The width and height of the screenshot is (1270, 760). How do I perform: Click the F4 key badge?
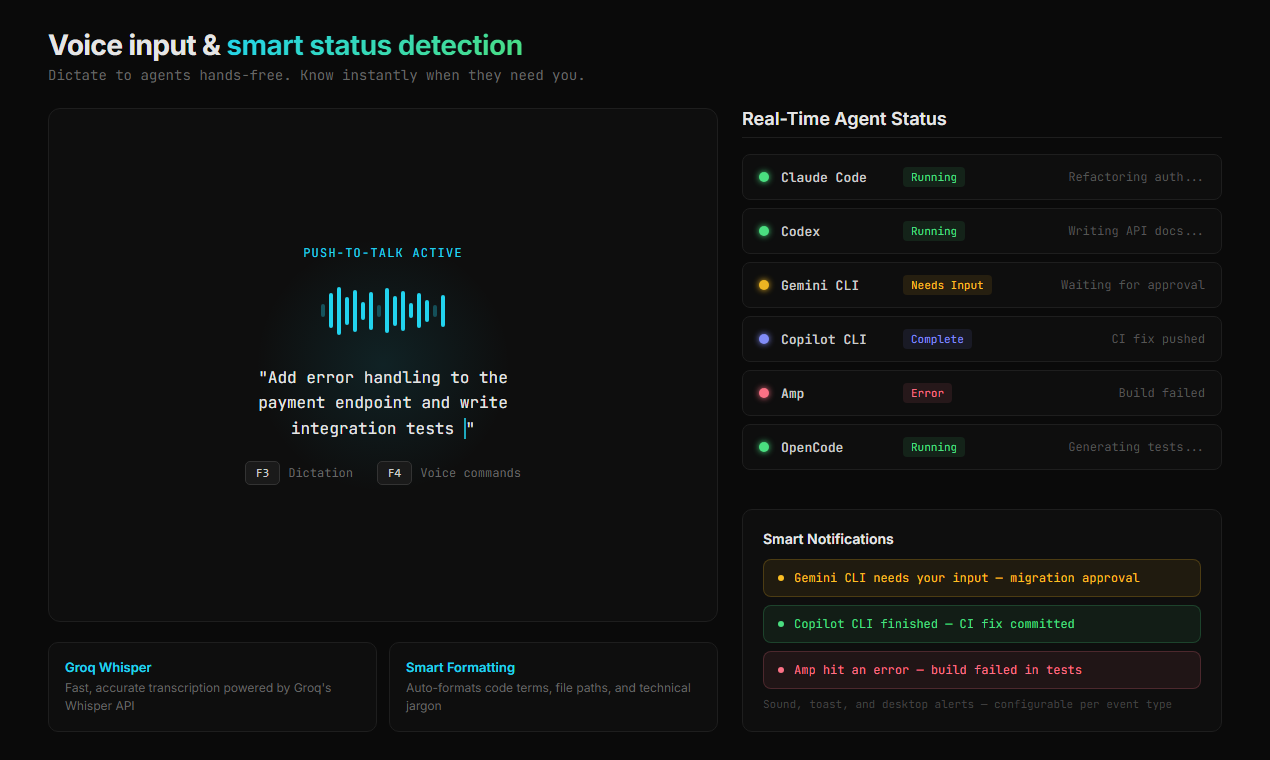tap(394, 473)
